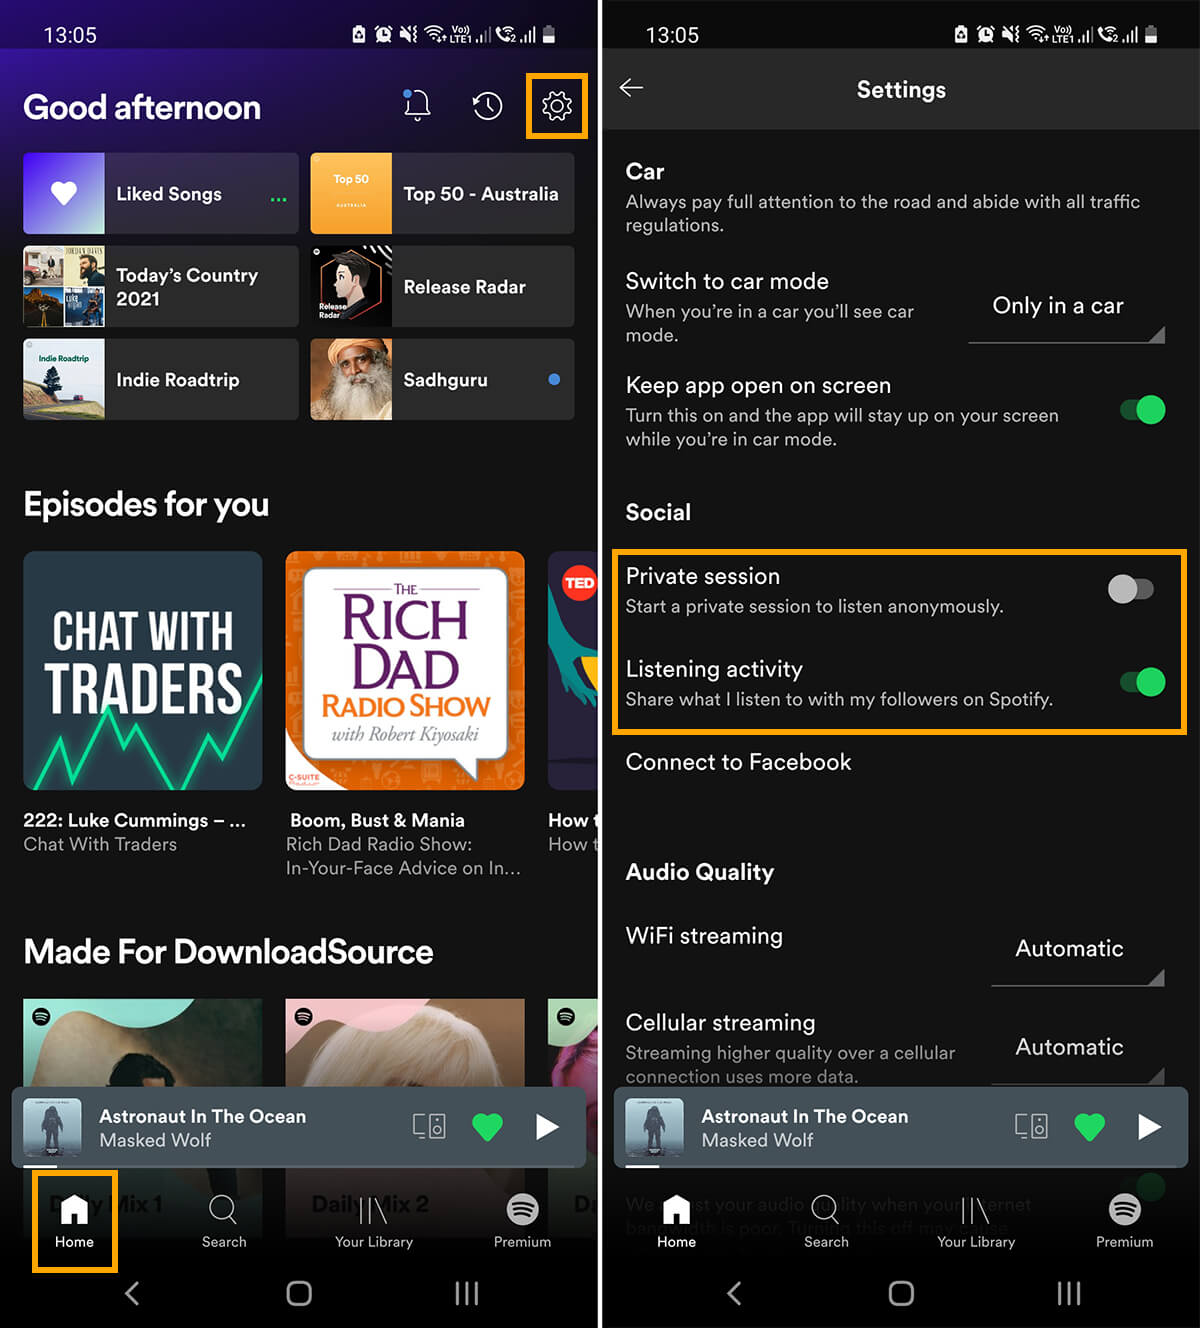Tap Android back button on left screen
The width and height of the screenshot is (1200, 1328).
pyautogui.click(x=132, y=1293)
